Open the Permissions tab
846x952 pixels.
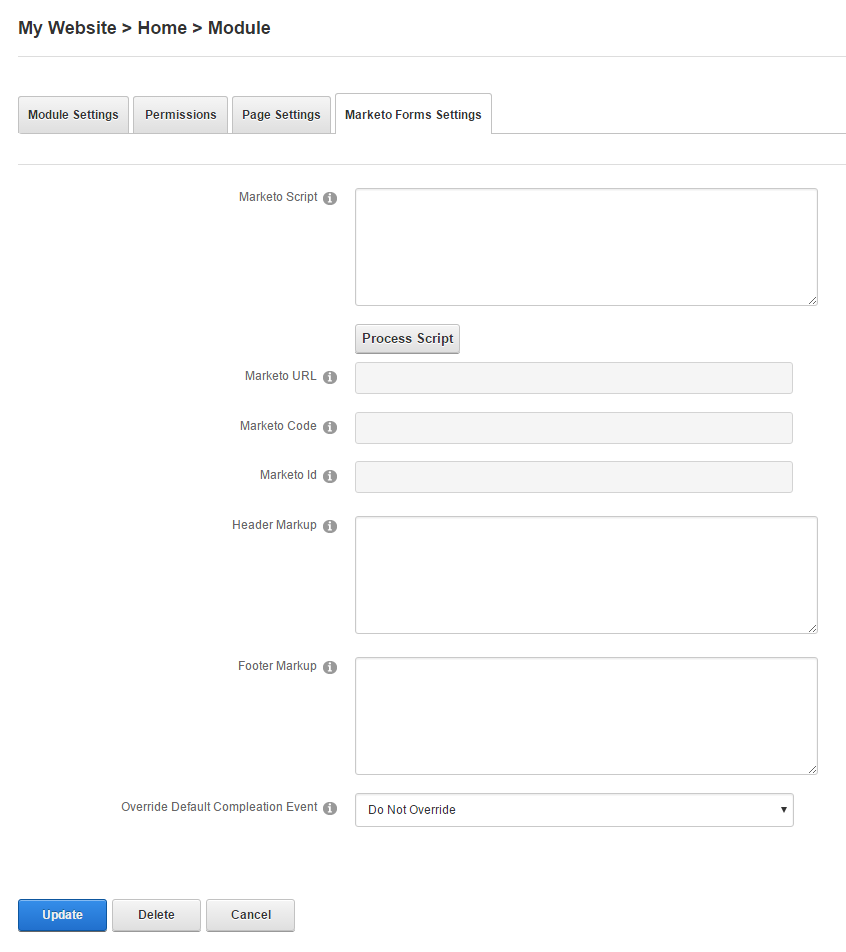180,115
